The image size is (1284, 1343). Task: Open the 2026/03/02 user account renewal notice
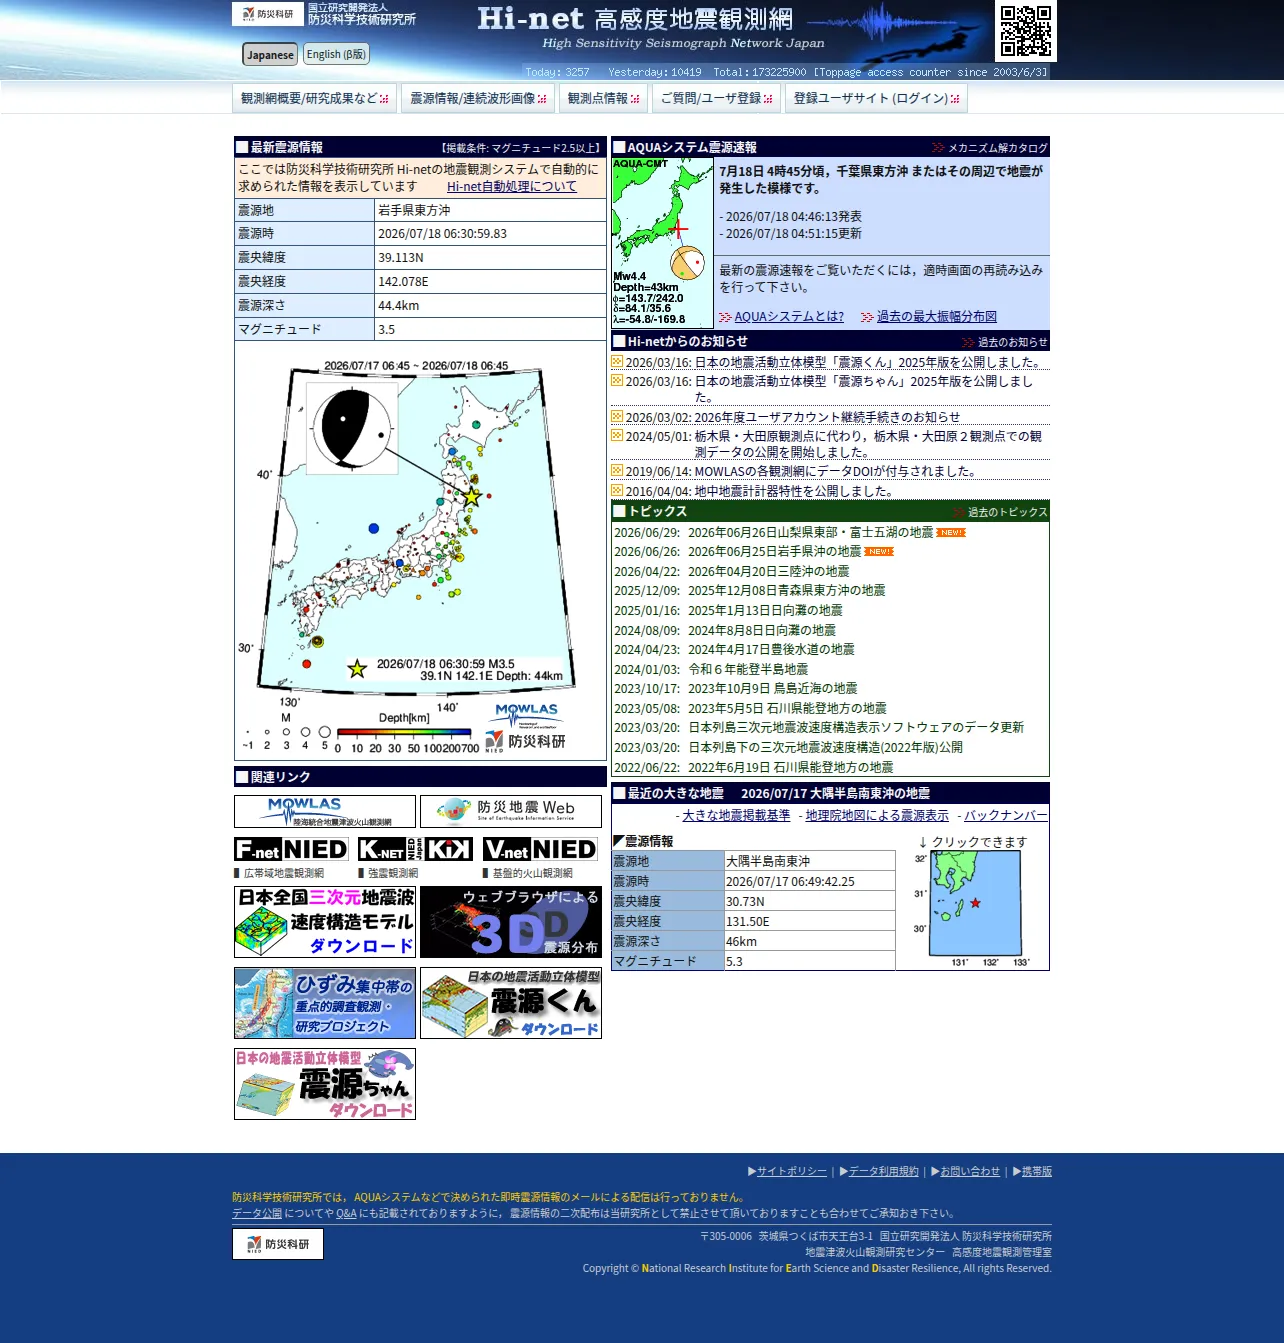click(x=827, y=418)
